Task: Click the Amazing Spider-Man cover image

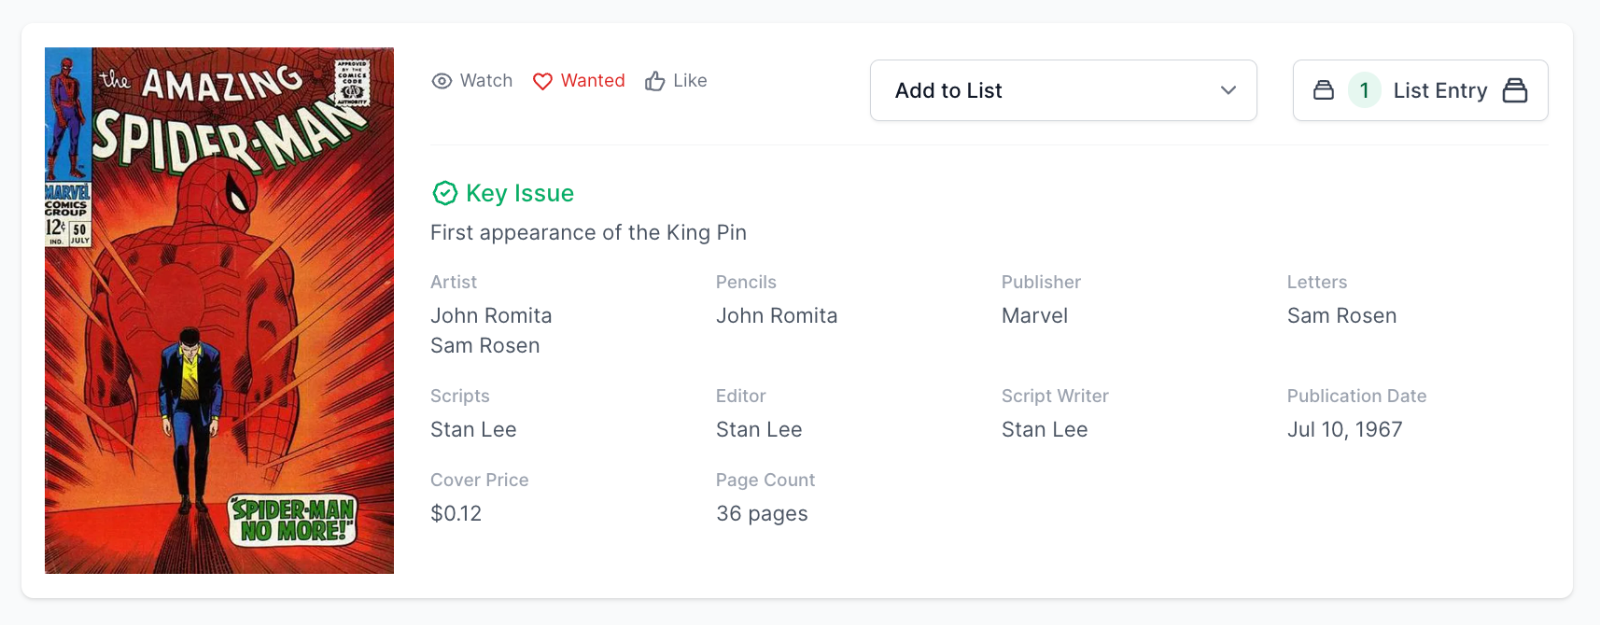Action: [219, 310]
